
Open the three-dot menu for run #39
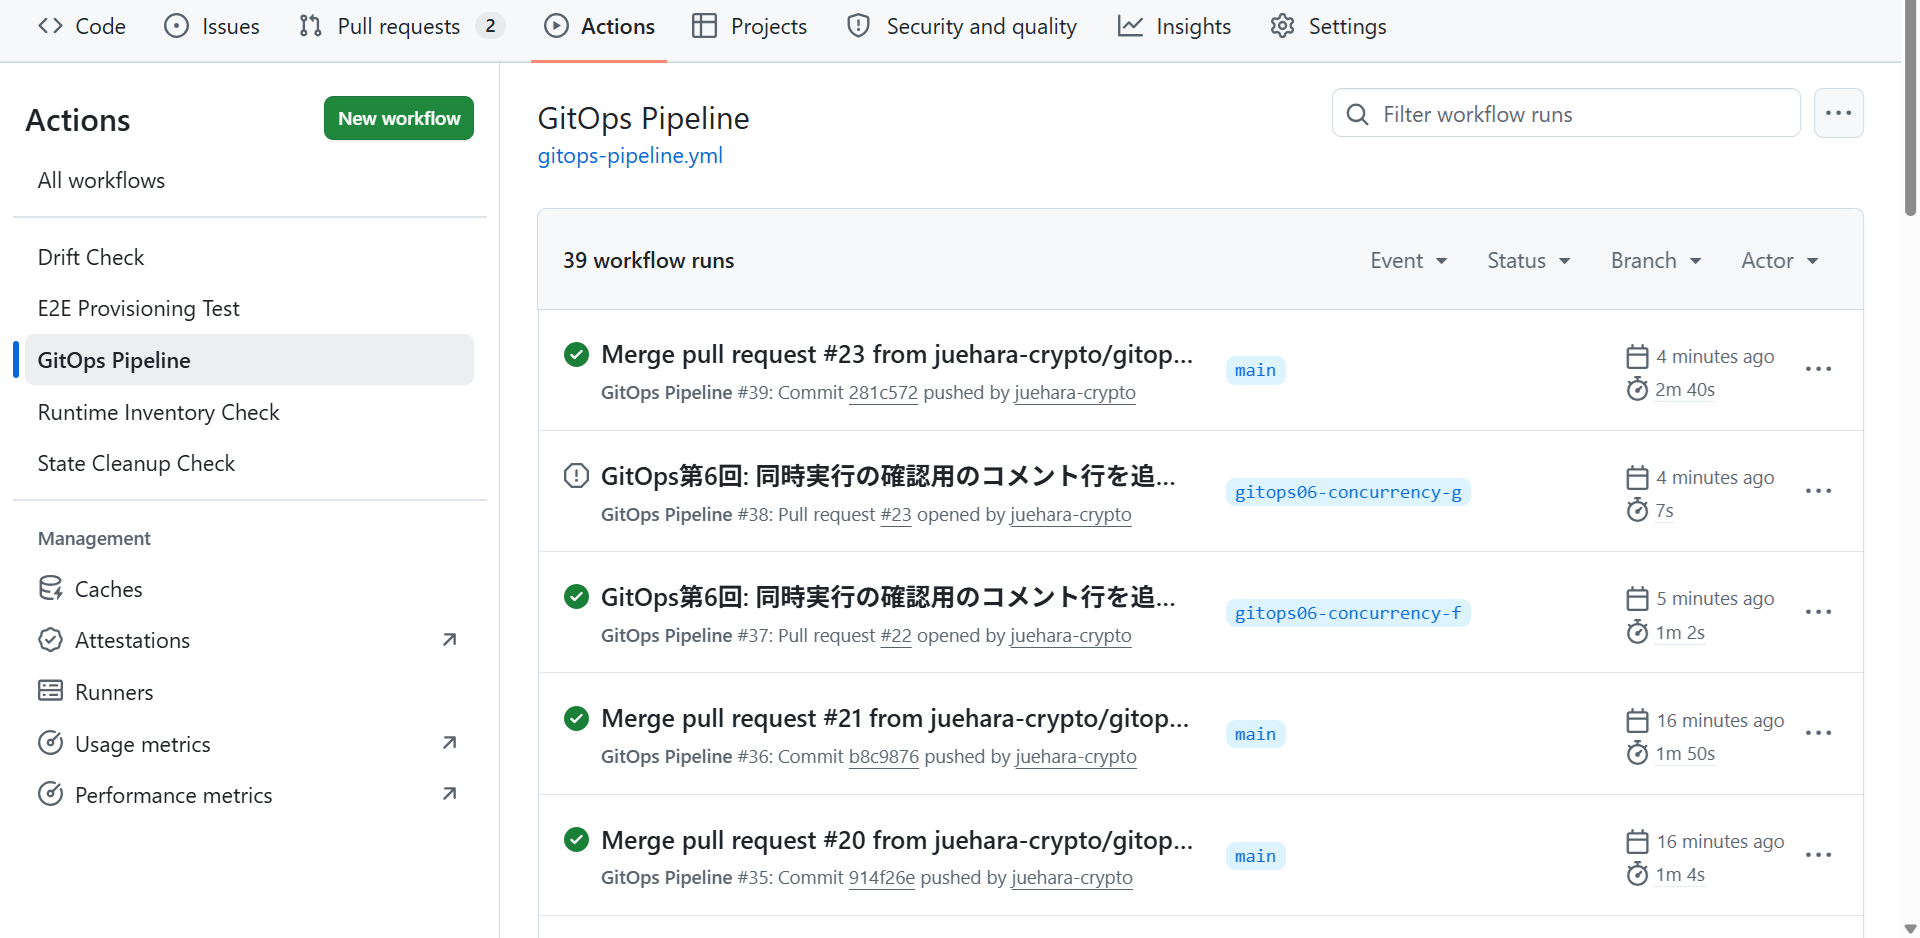(x=1818, y=370)
